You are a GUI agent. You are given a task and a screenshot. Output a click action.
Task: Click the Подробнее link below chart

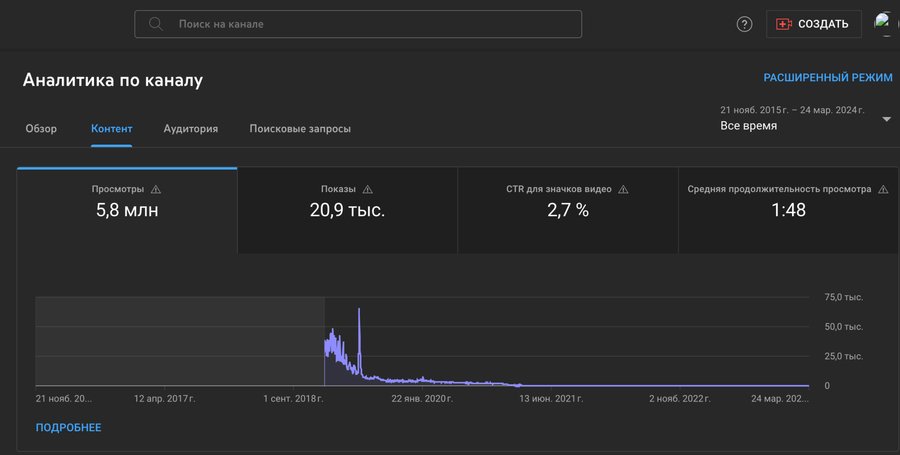pos(68,428)
